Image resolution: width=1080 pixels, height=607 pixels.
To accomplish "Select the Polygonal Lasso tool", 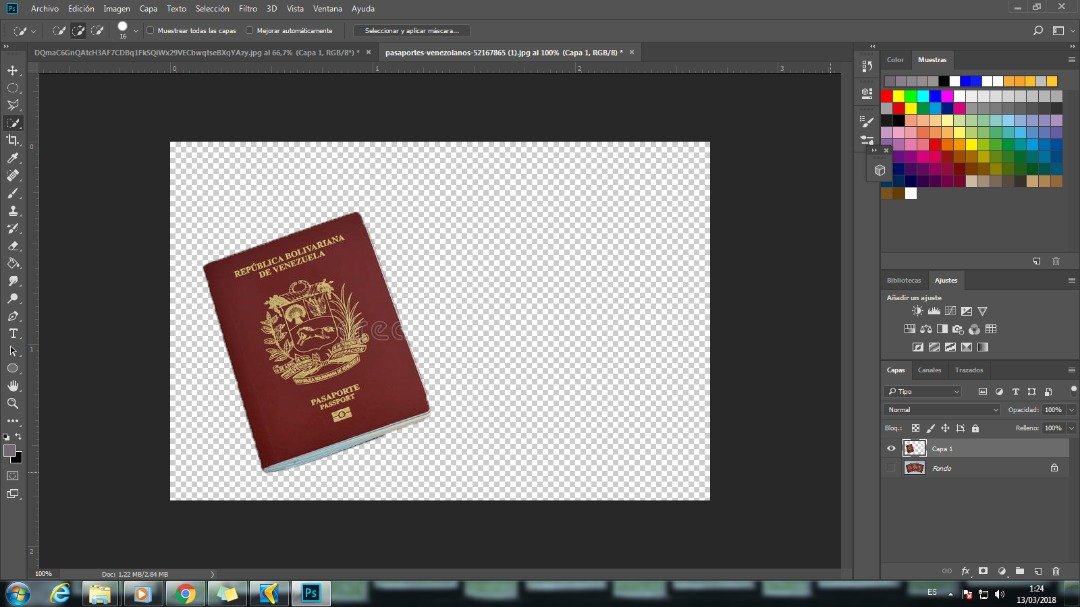I will [x=13, y=105].
